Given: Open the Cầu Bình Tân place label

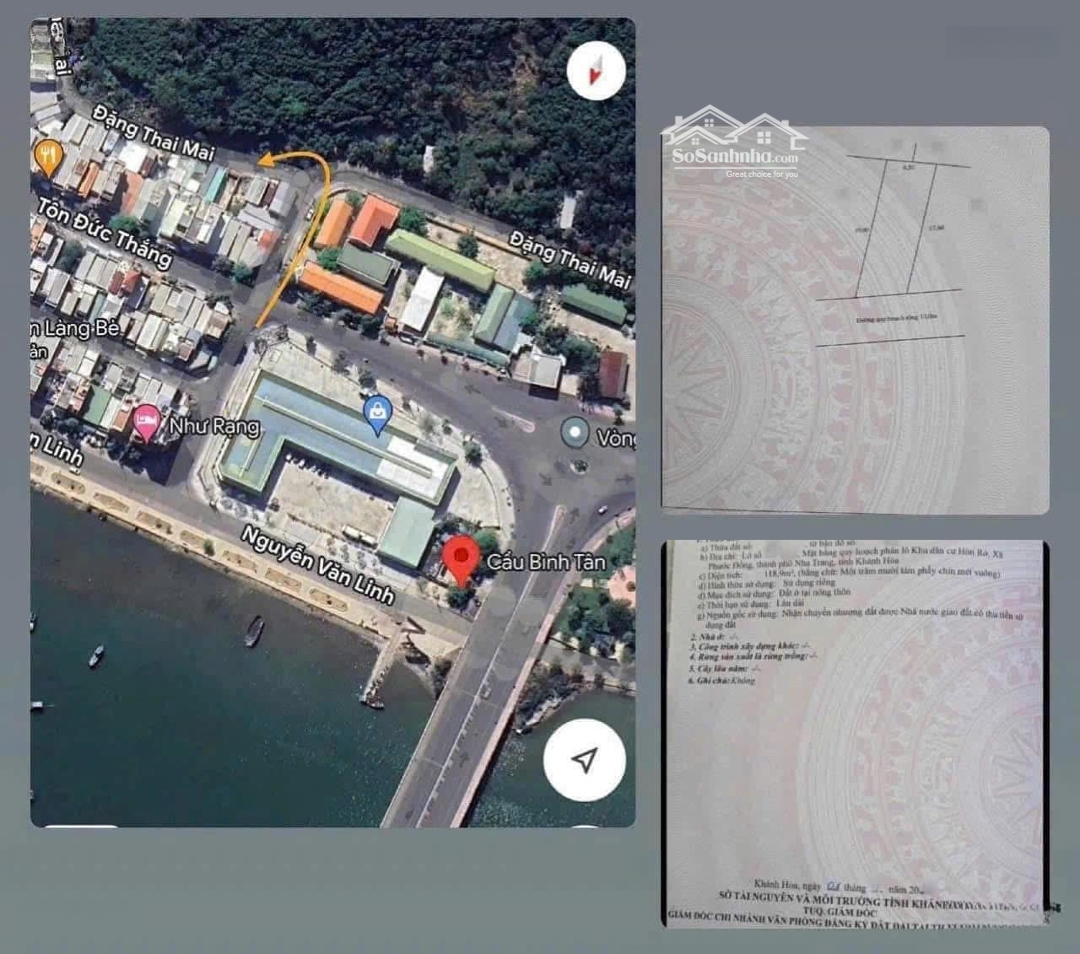Looking at the screenshot, I should tap(546, 562).
